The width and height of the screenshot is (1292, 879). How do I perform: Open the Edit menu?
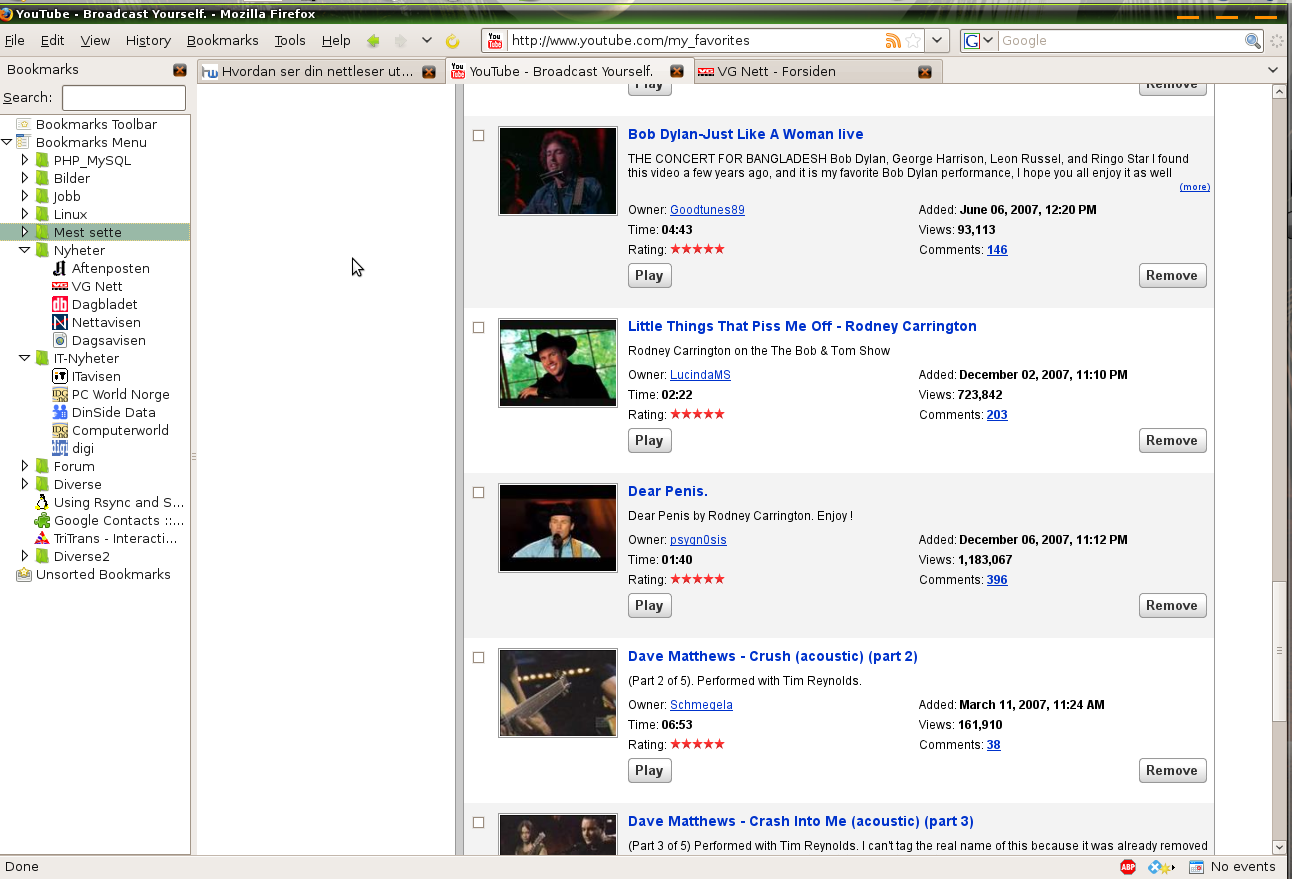[52, 40]
